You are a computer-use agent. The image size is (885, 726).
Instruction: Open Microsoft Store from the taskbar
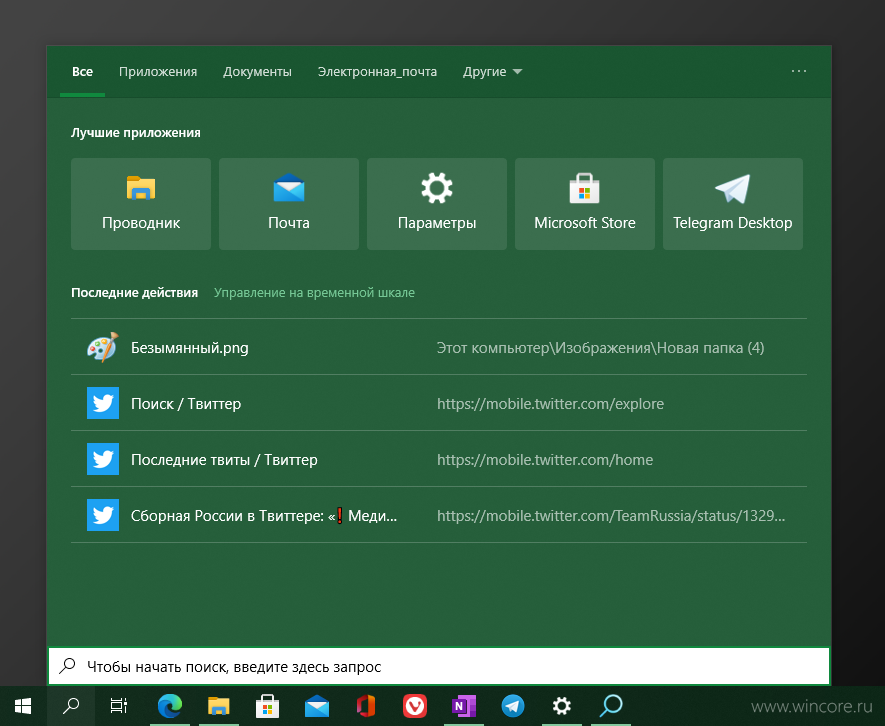(268, 706)
